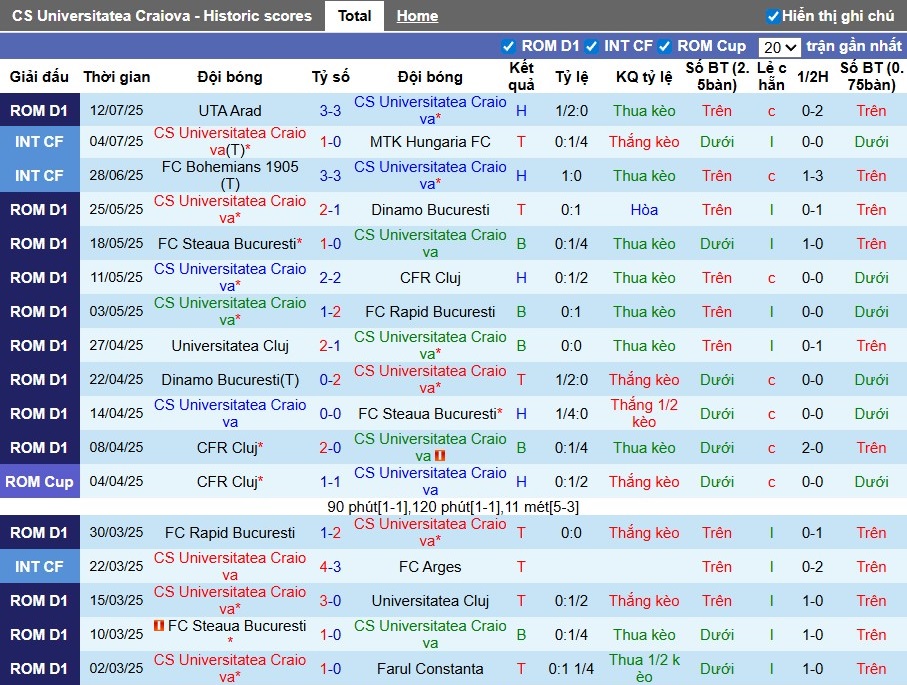The width and height of the screenshot is (907, 685).
Task: Click the INT CF badge in the 28/06/25 row
Action: click(39, 175)
